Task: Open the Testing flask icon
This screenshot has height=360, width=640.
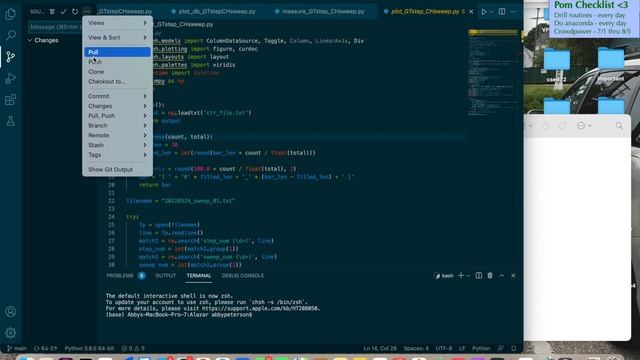Action: (11, 121)
